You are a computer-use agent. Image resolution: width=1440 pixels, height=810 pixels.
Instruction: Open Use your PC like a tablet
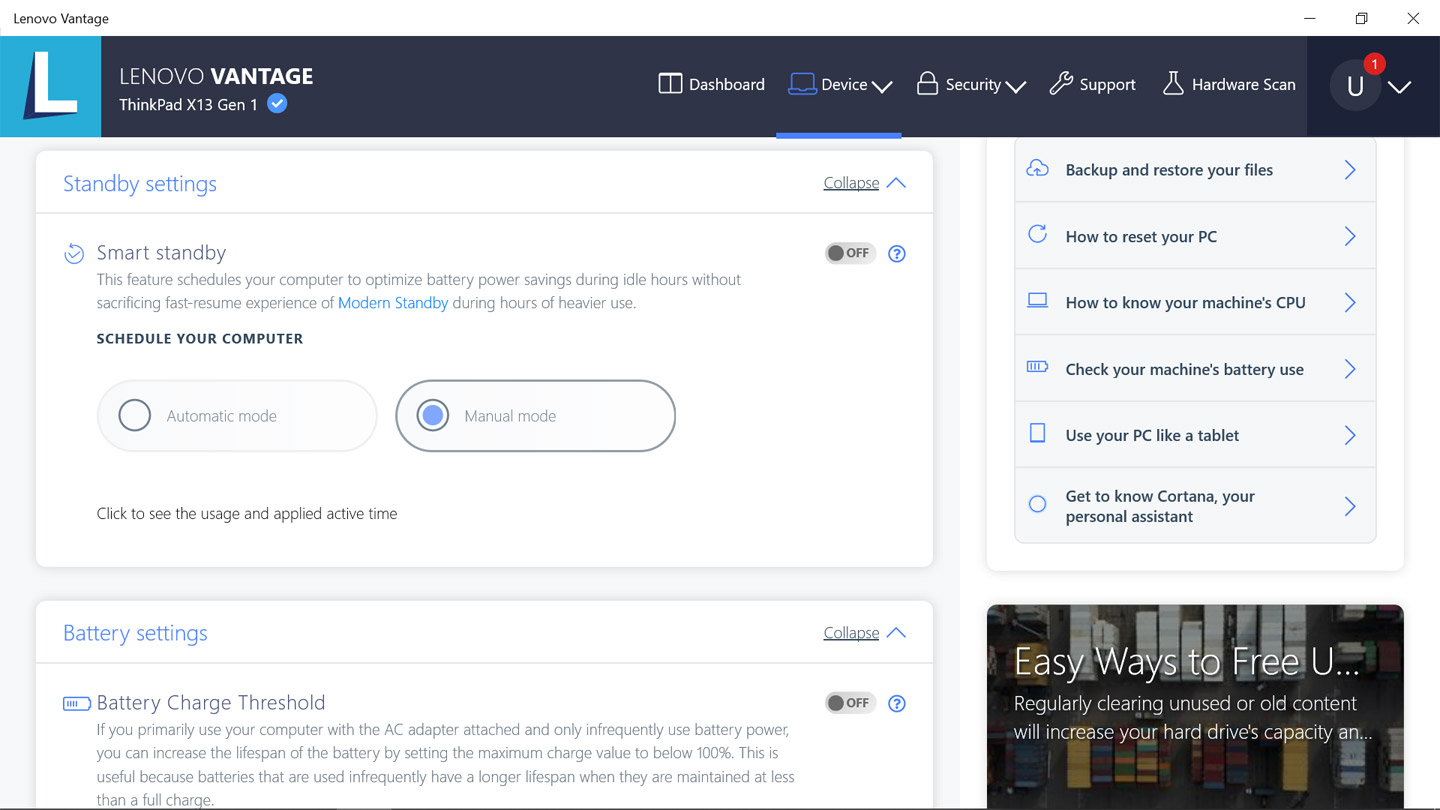pyautogui.click(x=1195, y=435)
